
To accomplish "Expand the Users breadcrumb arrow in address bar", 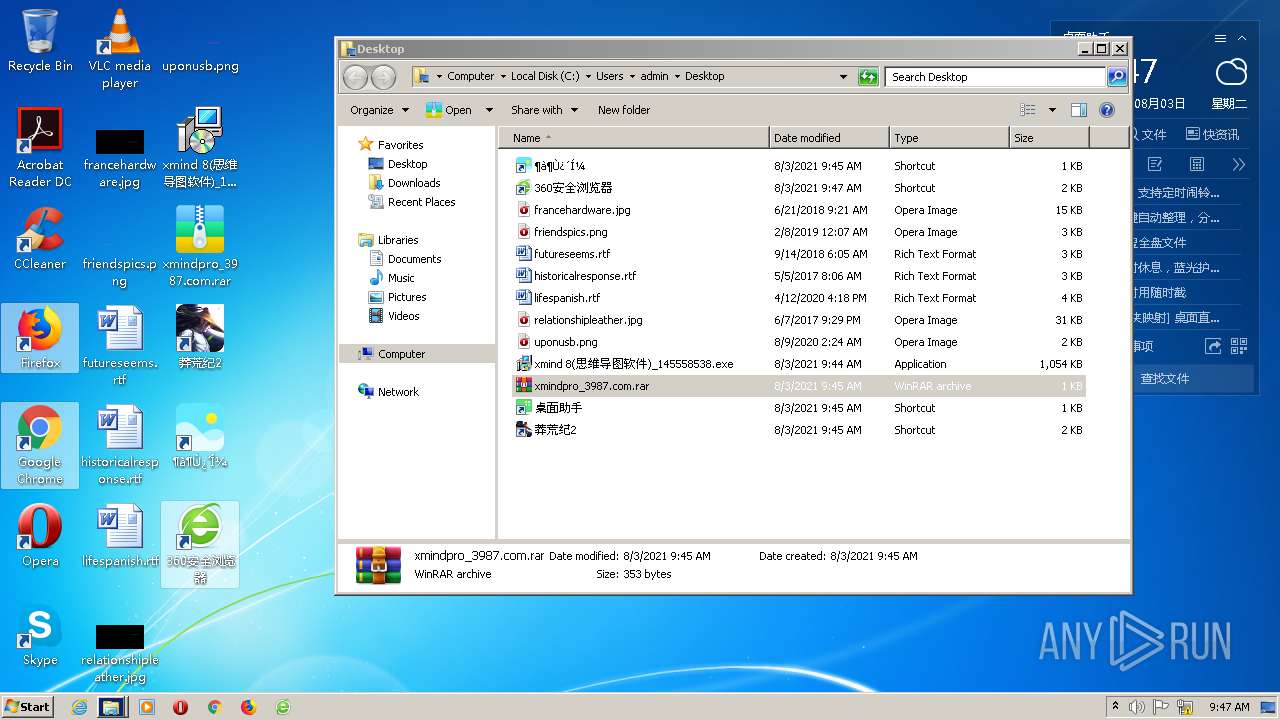I will (x=632, y=77).
